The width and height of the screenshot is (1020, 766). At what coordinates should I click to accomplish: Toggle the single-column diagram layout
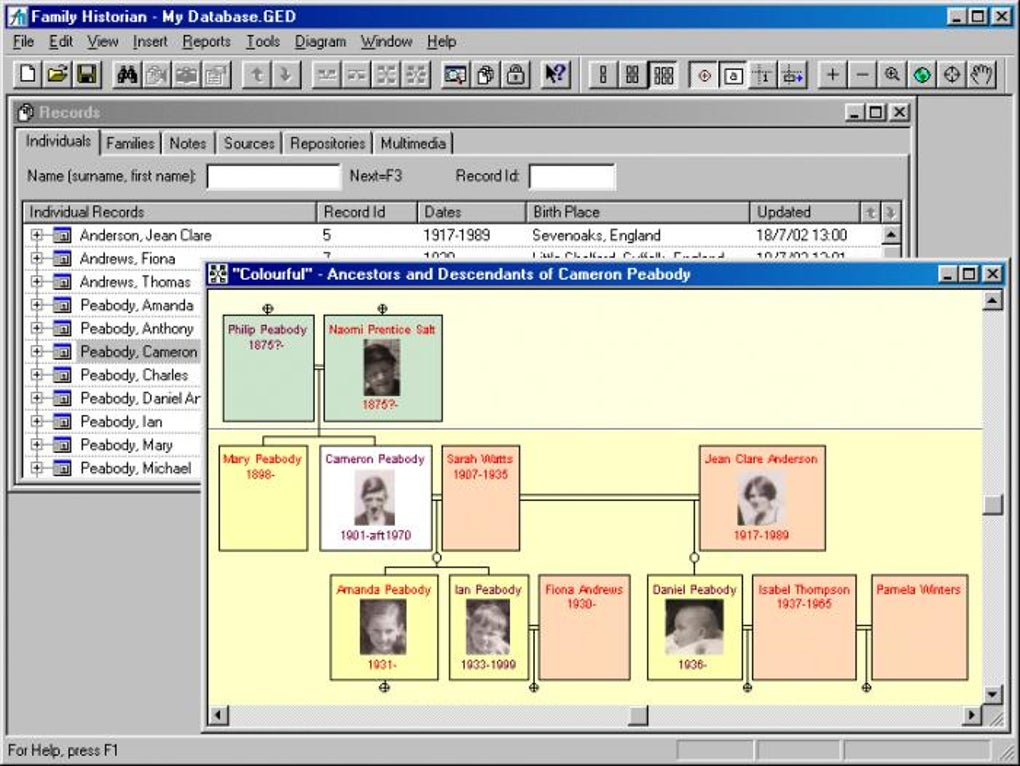pyautogui.click(x=601, y=72)
